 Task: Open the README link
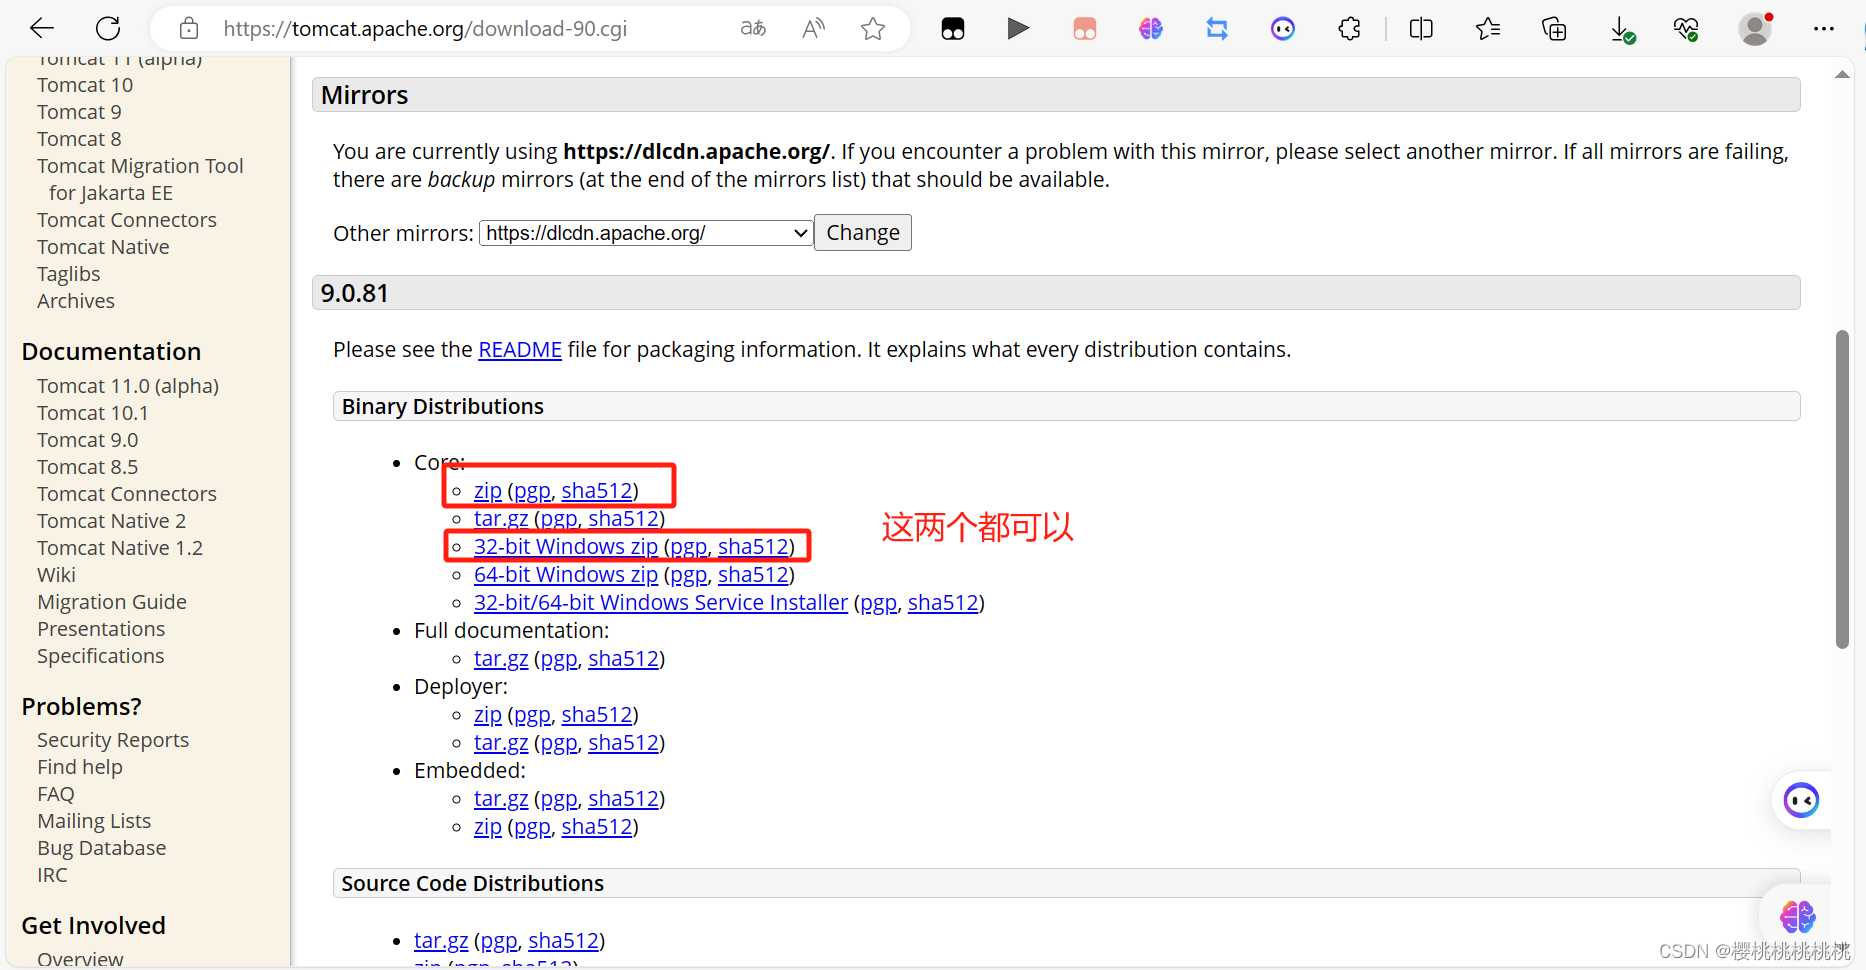(520, 349)
